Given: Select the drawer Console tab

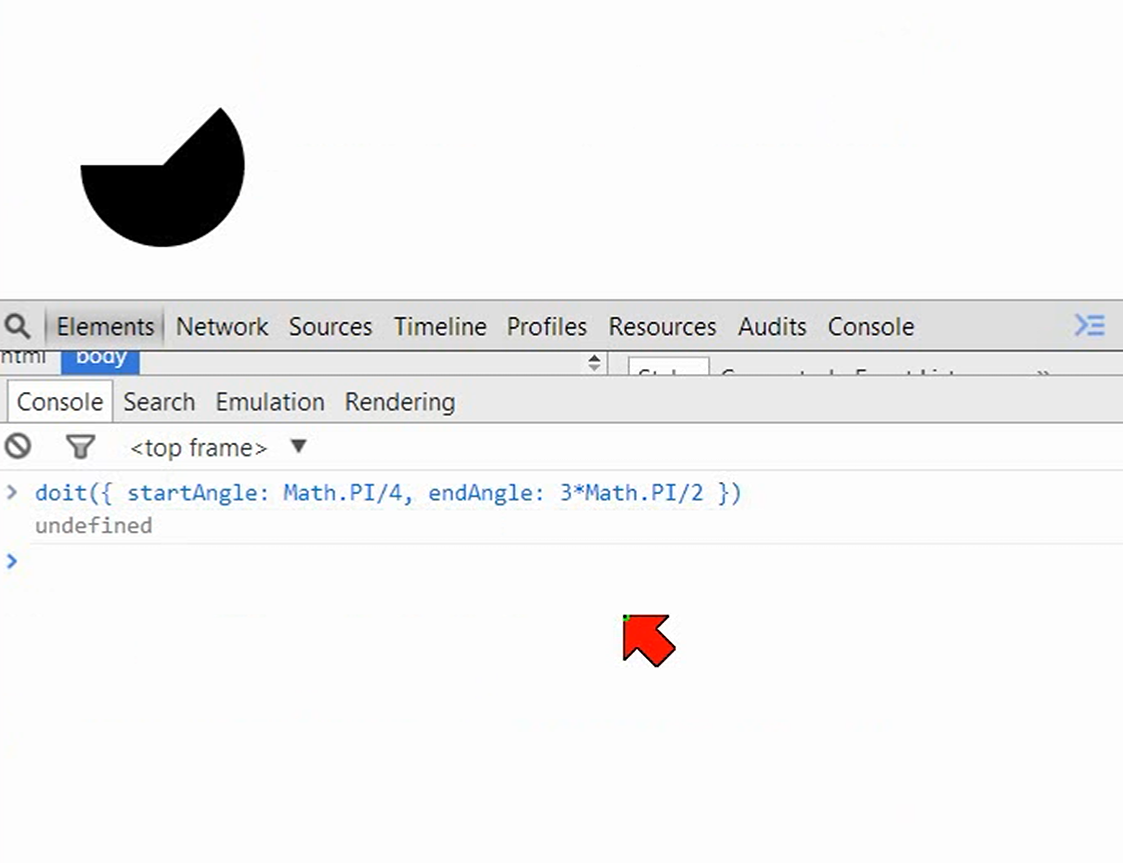Looking at the screenshot, I should pos(60,402).
